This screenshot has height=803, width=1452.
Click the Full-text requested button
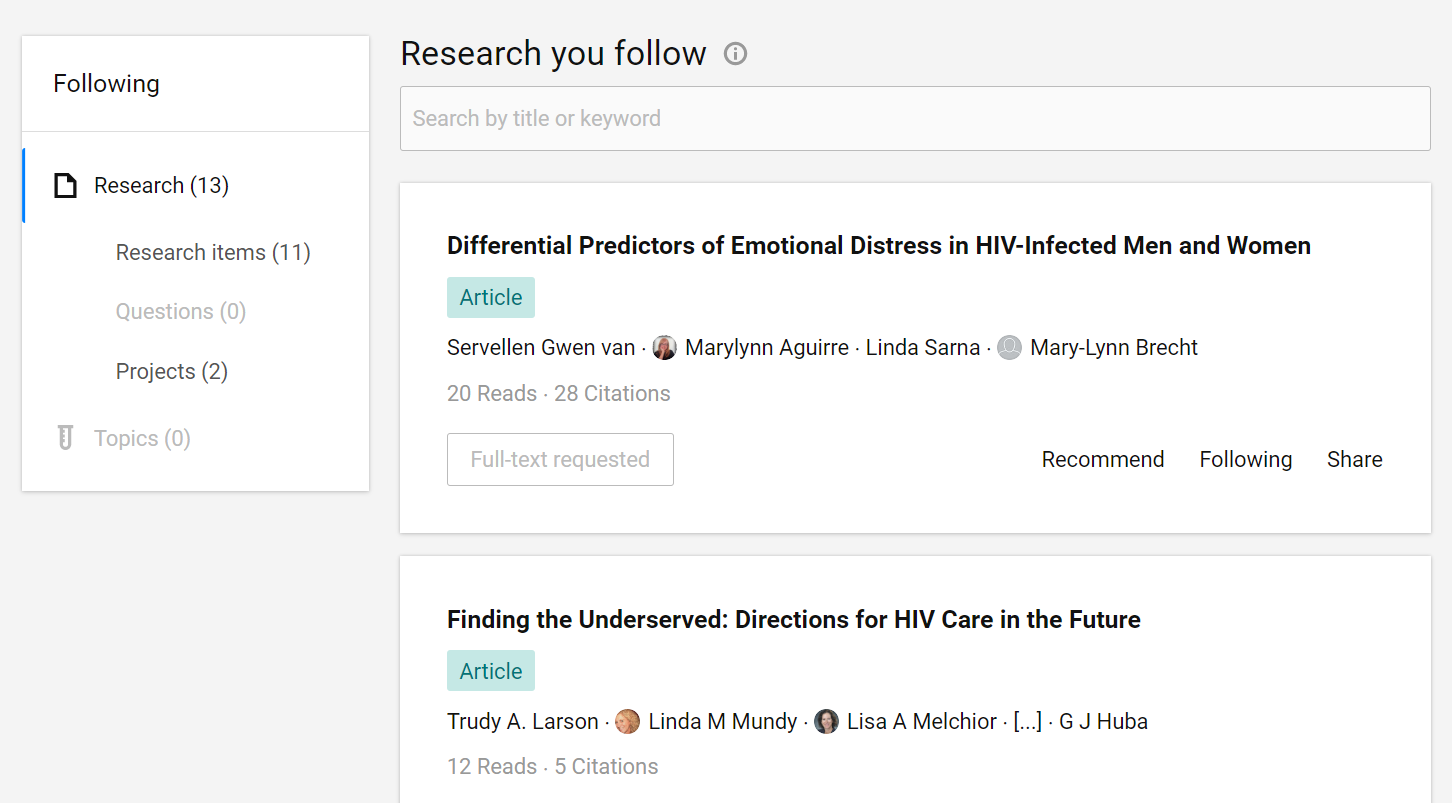[560, 460]
